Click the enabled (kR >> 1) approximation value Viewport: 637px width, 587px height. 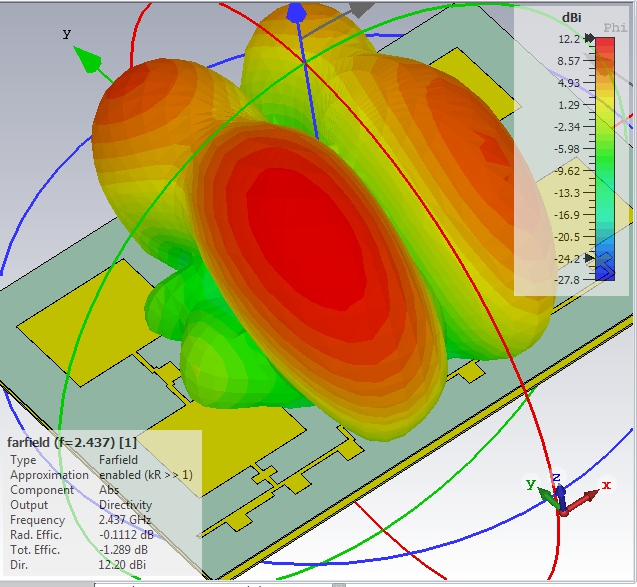point(146,475)
